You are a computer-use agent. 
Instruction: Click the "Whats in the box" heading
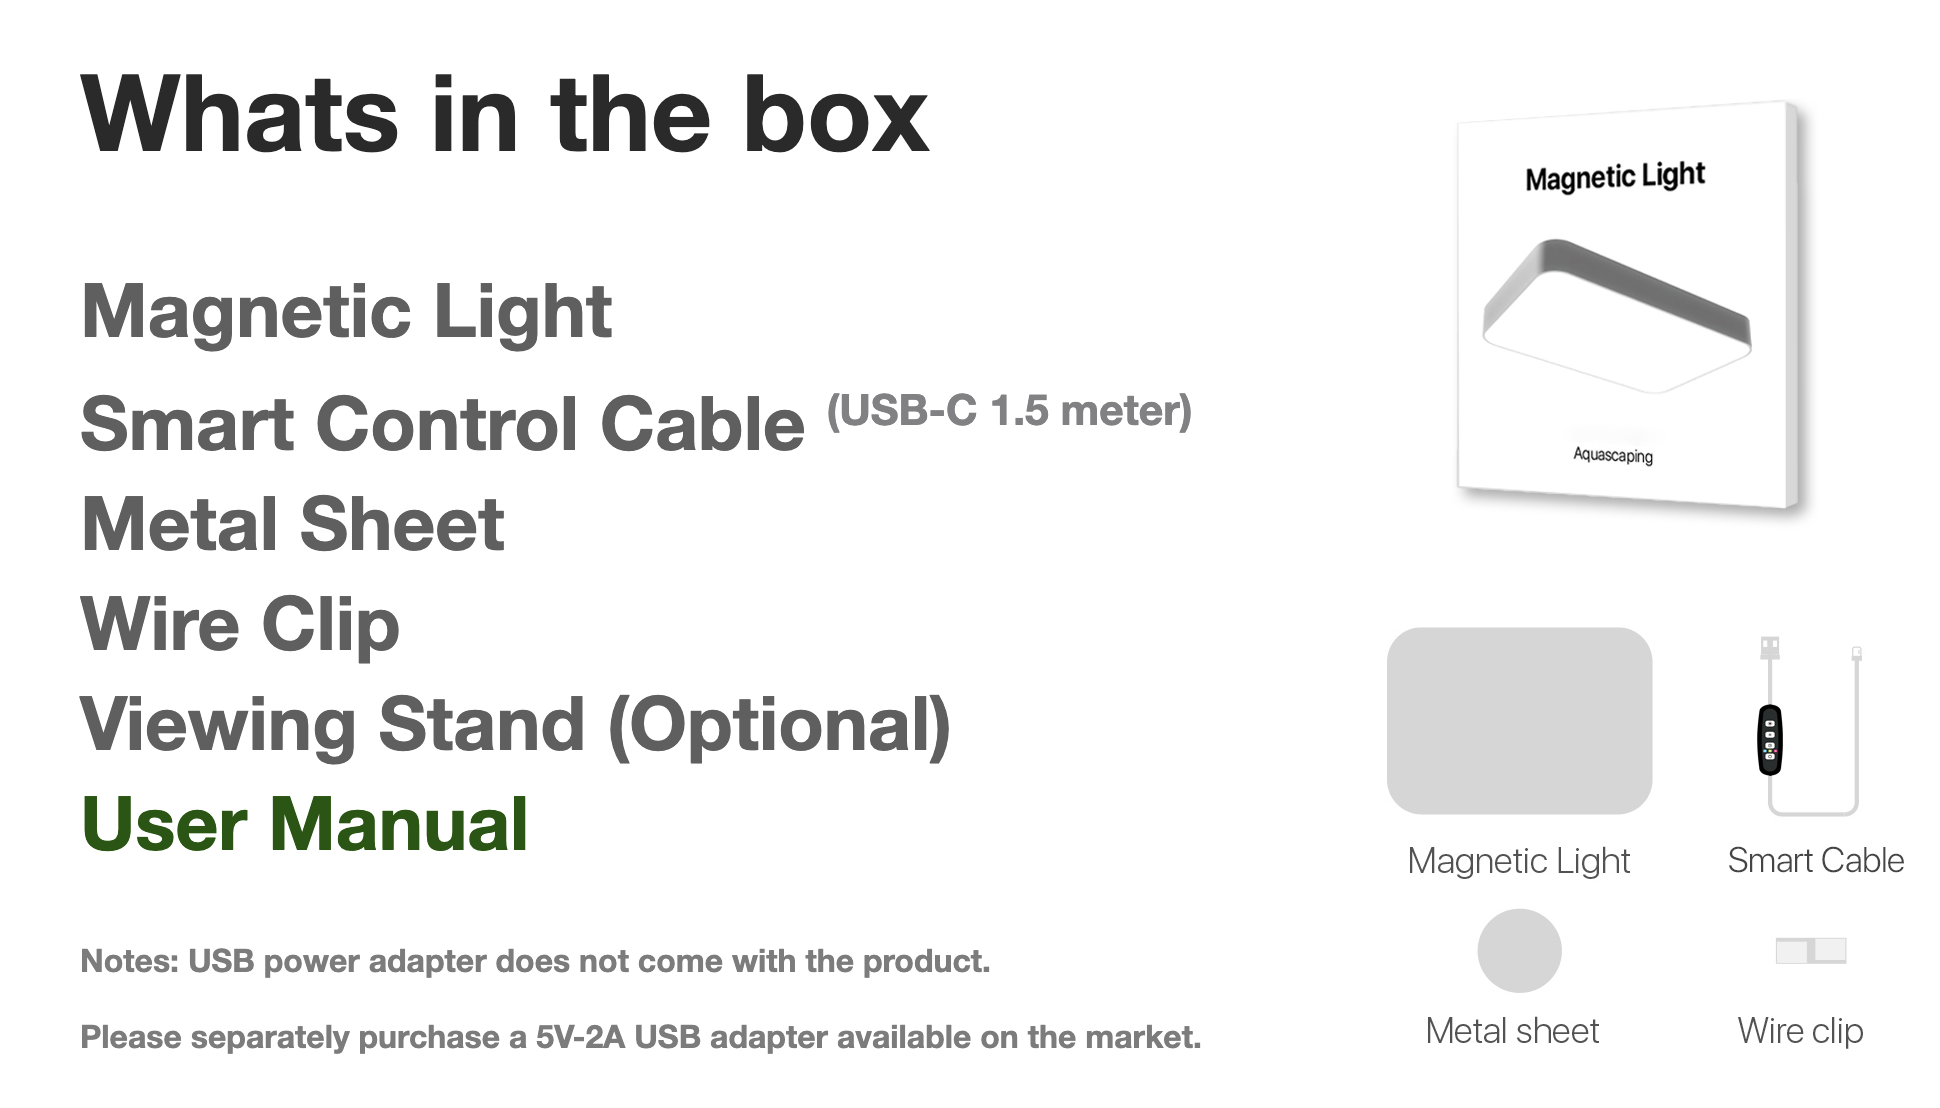click(505, 116)
